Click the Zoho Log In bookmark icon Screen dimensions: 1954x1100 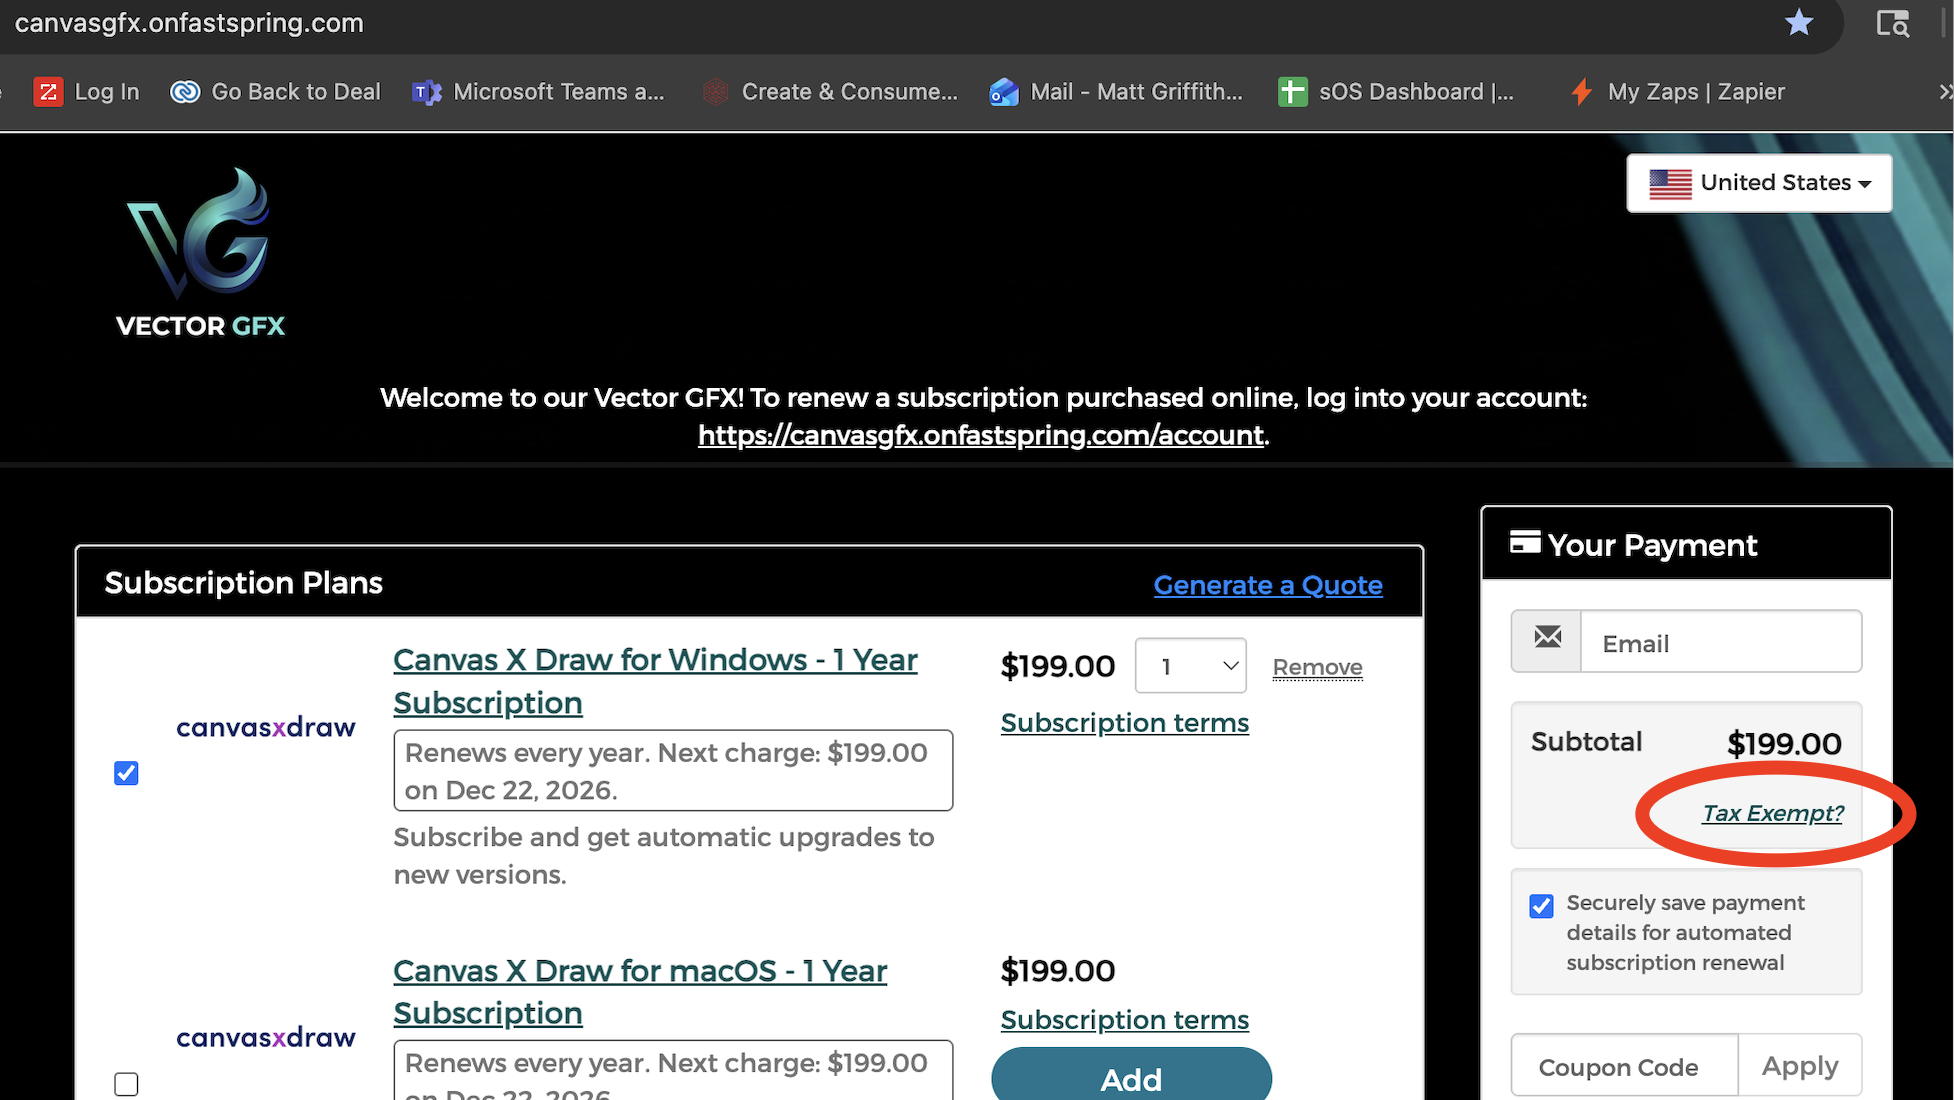click(x=48, y=92)
